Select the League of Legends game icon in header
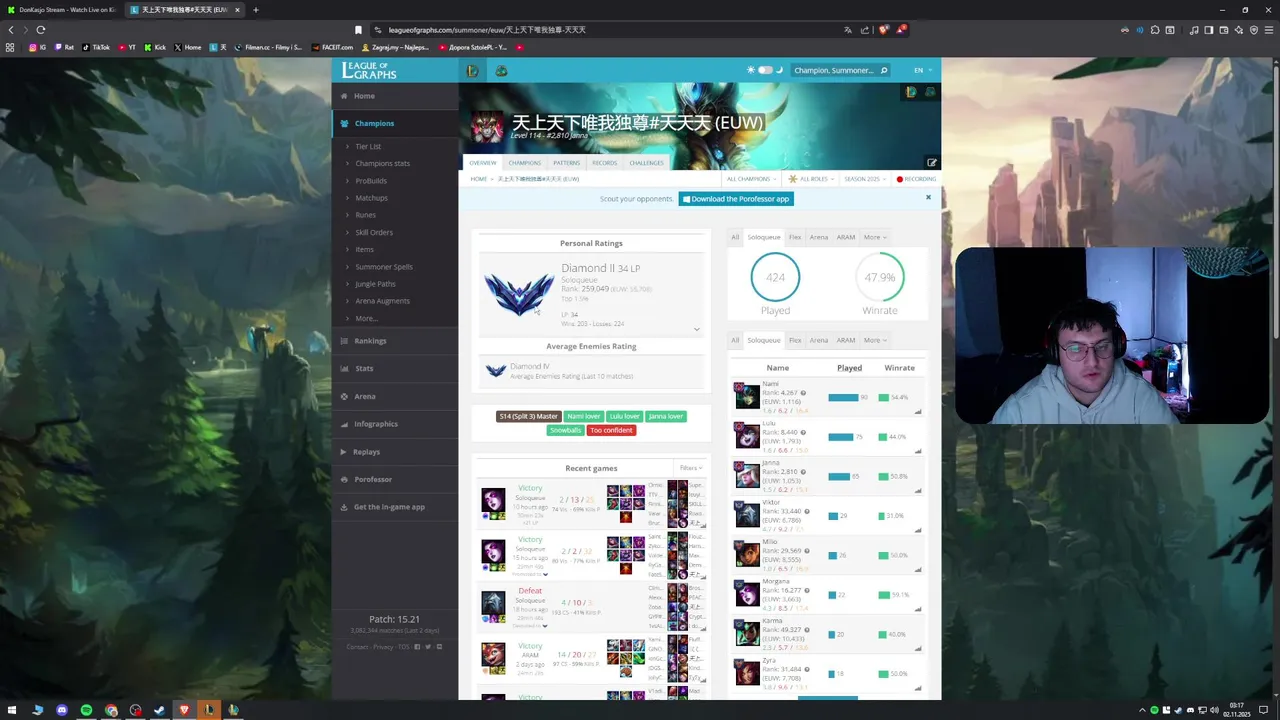Screen dimensions: 1280x720 pos(472,70)
